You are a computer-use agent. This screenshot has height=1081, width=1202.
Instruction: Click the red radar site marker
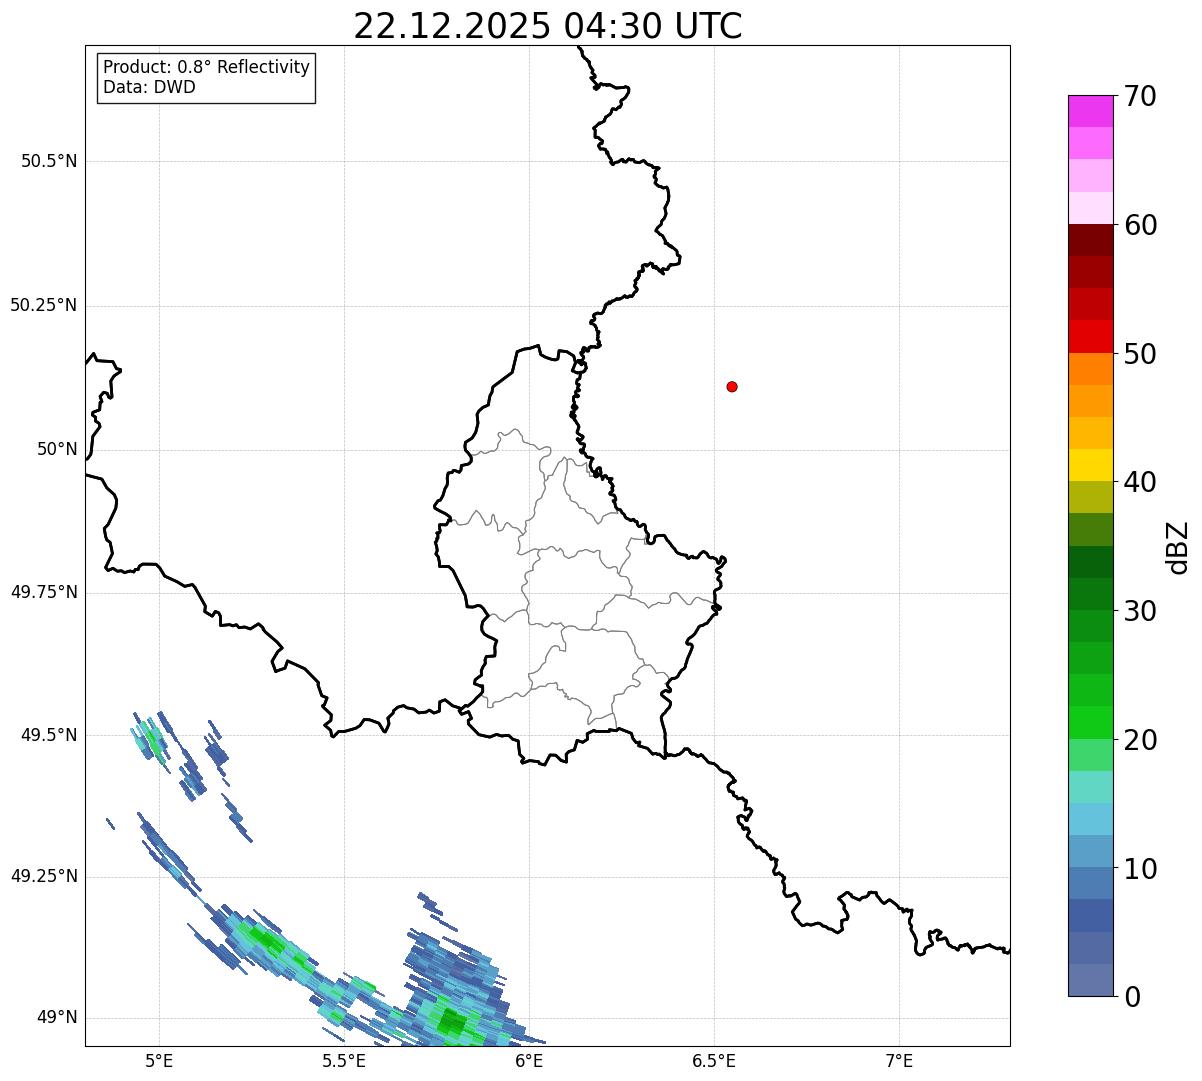pos(732,386)
